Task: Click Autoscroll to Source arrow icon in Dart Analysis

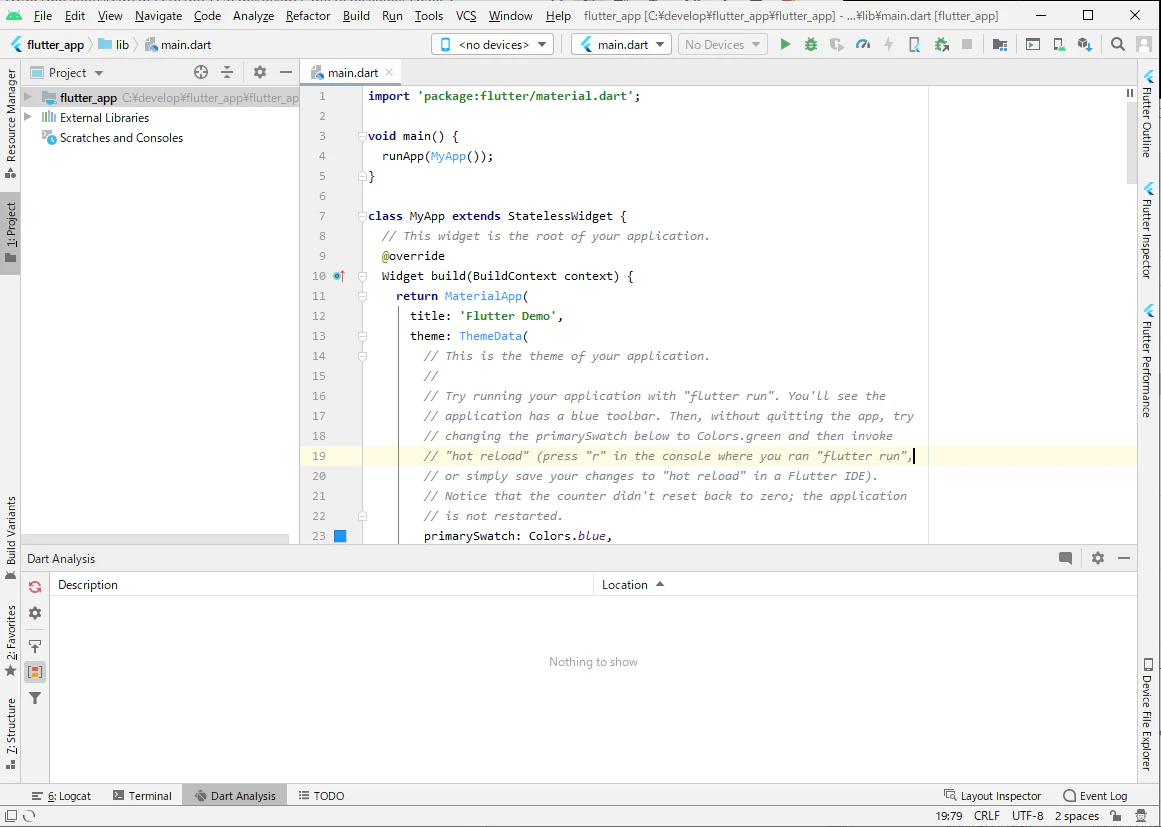Action: [x=35, y=646]
